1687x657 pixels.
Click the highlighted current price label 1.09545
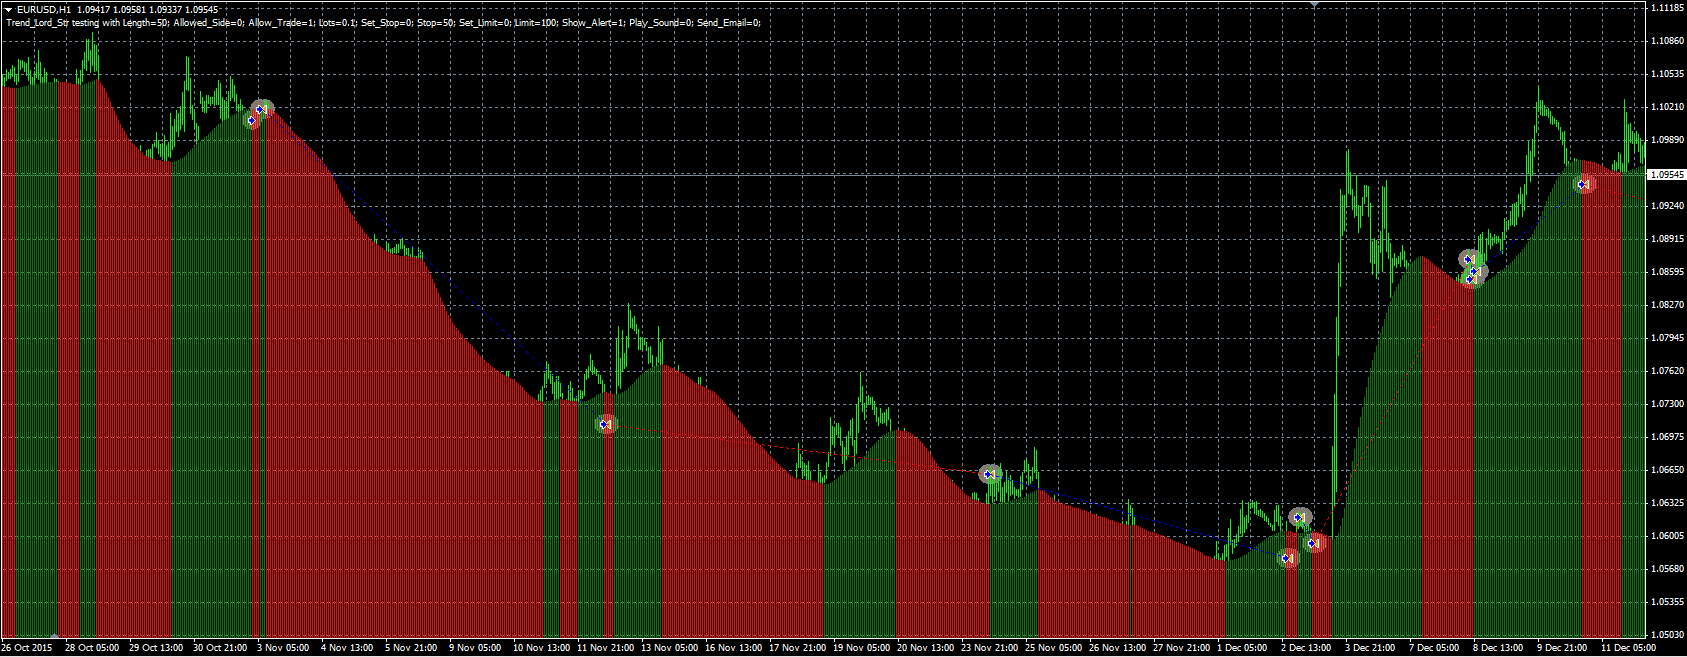(x=1666, y=174)
